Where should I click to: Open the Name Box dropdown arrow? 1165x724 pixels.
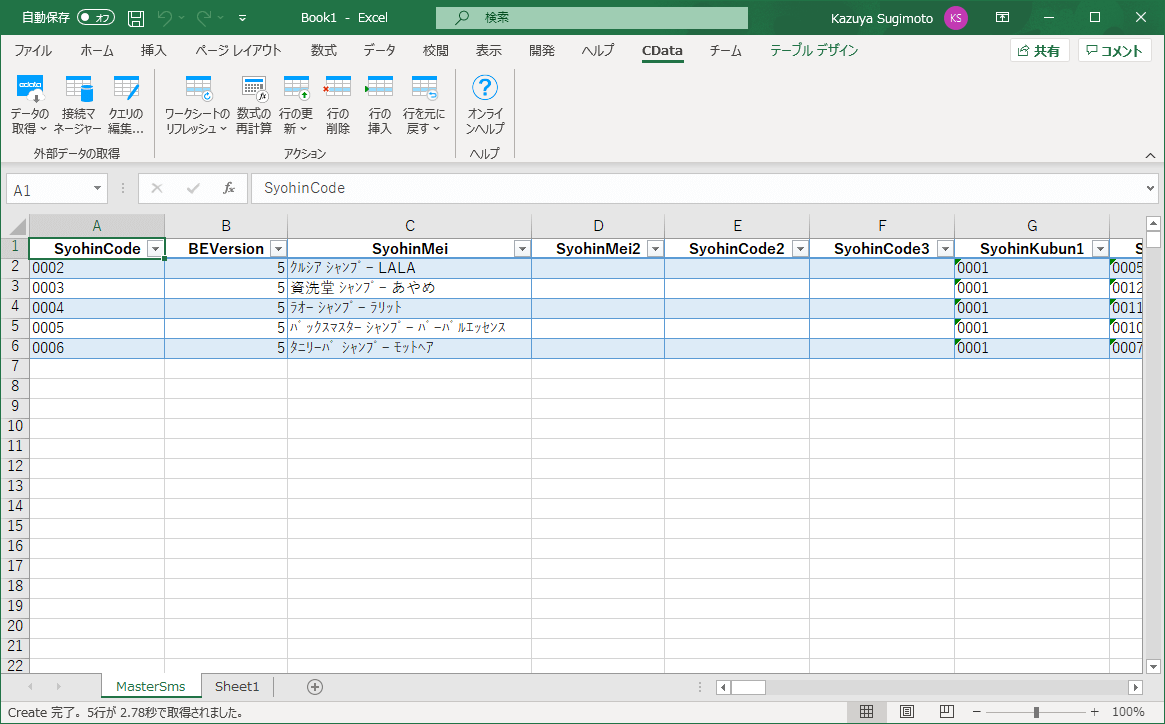tap(98, 188)
